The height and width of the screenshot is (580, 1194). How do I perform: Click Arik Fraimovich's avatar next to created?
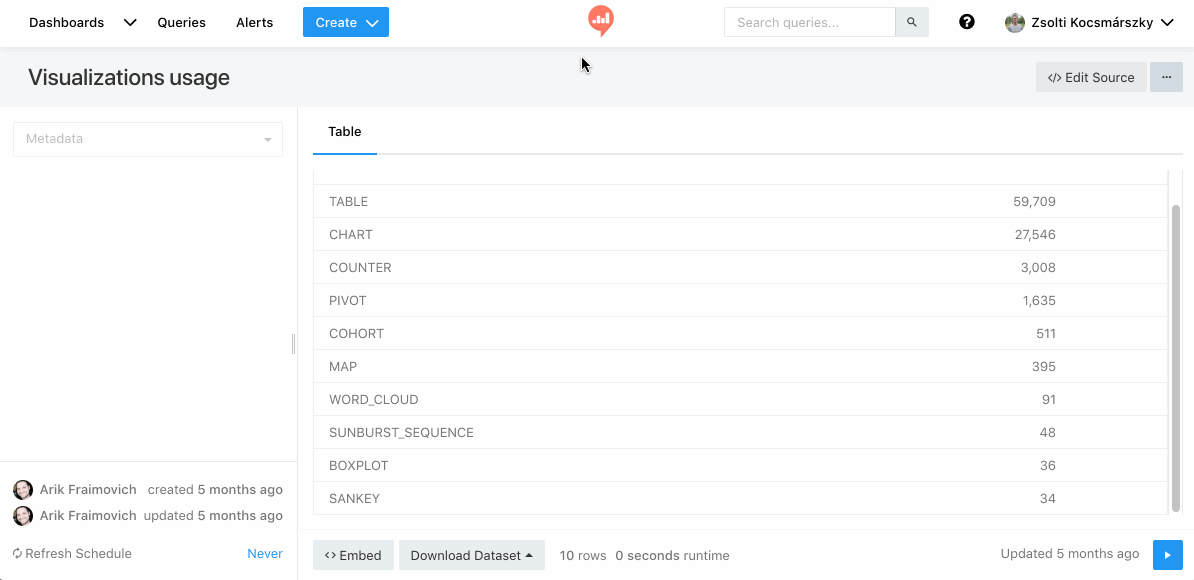(23, 490)
